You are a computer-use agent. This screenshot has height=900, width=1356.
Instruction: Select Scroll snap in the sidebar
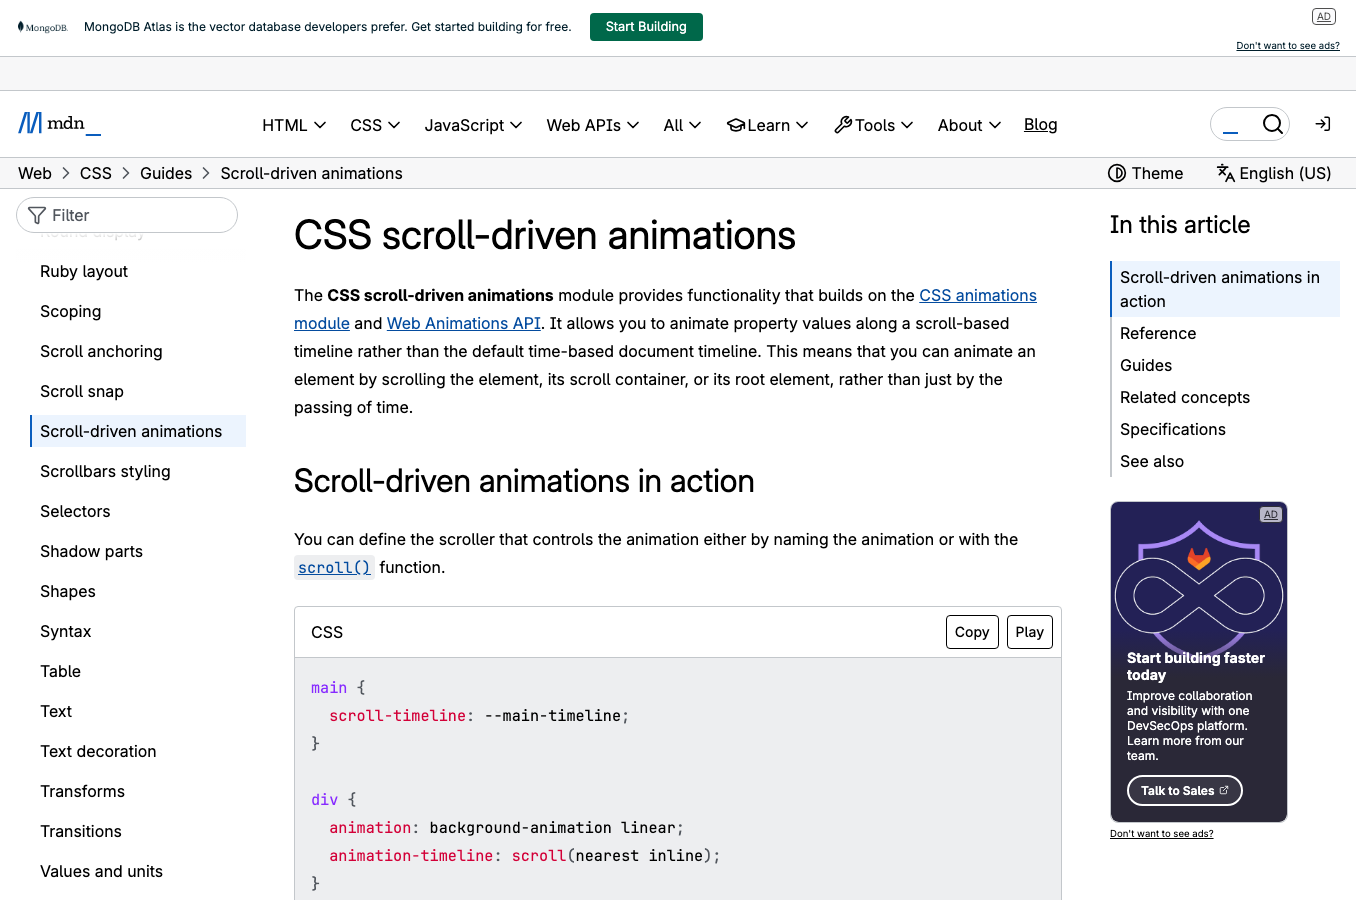pos(82,391)
